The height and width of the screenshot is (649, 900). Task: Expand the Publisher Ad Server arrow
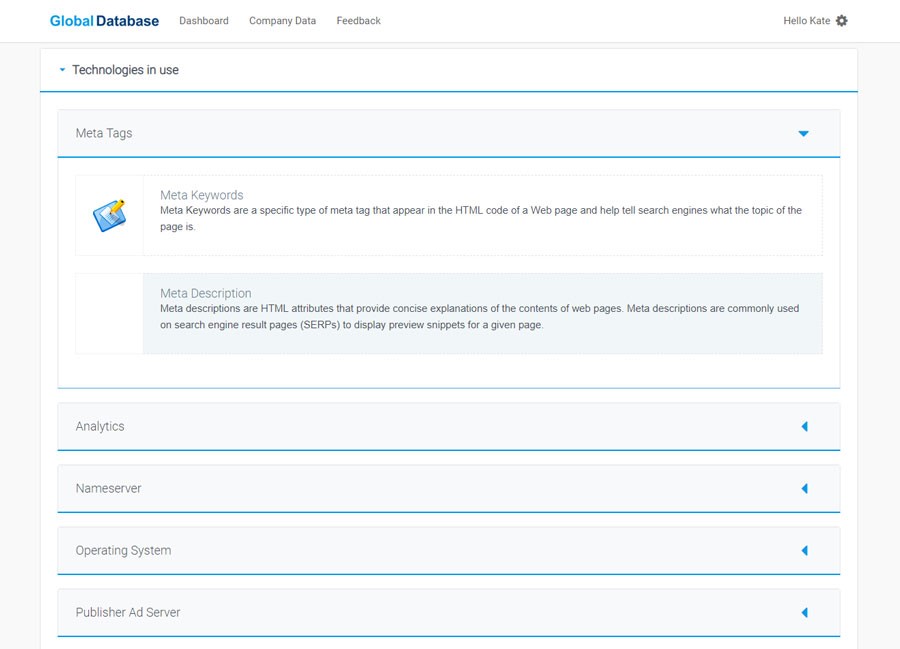pyautogui.click(x=805, y=612)
